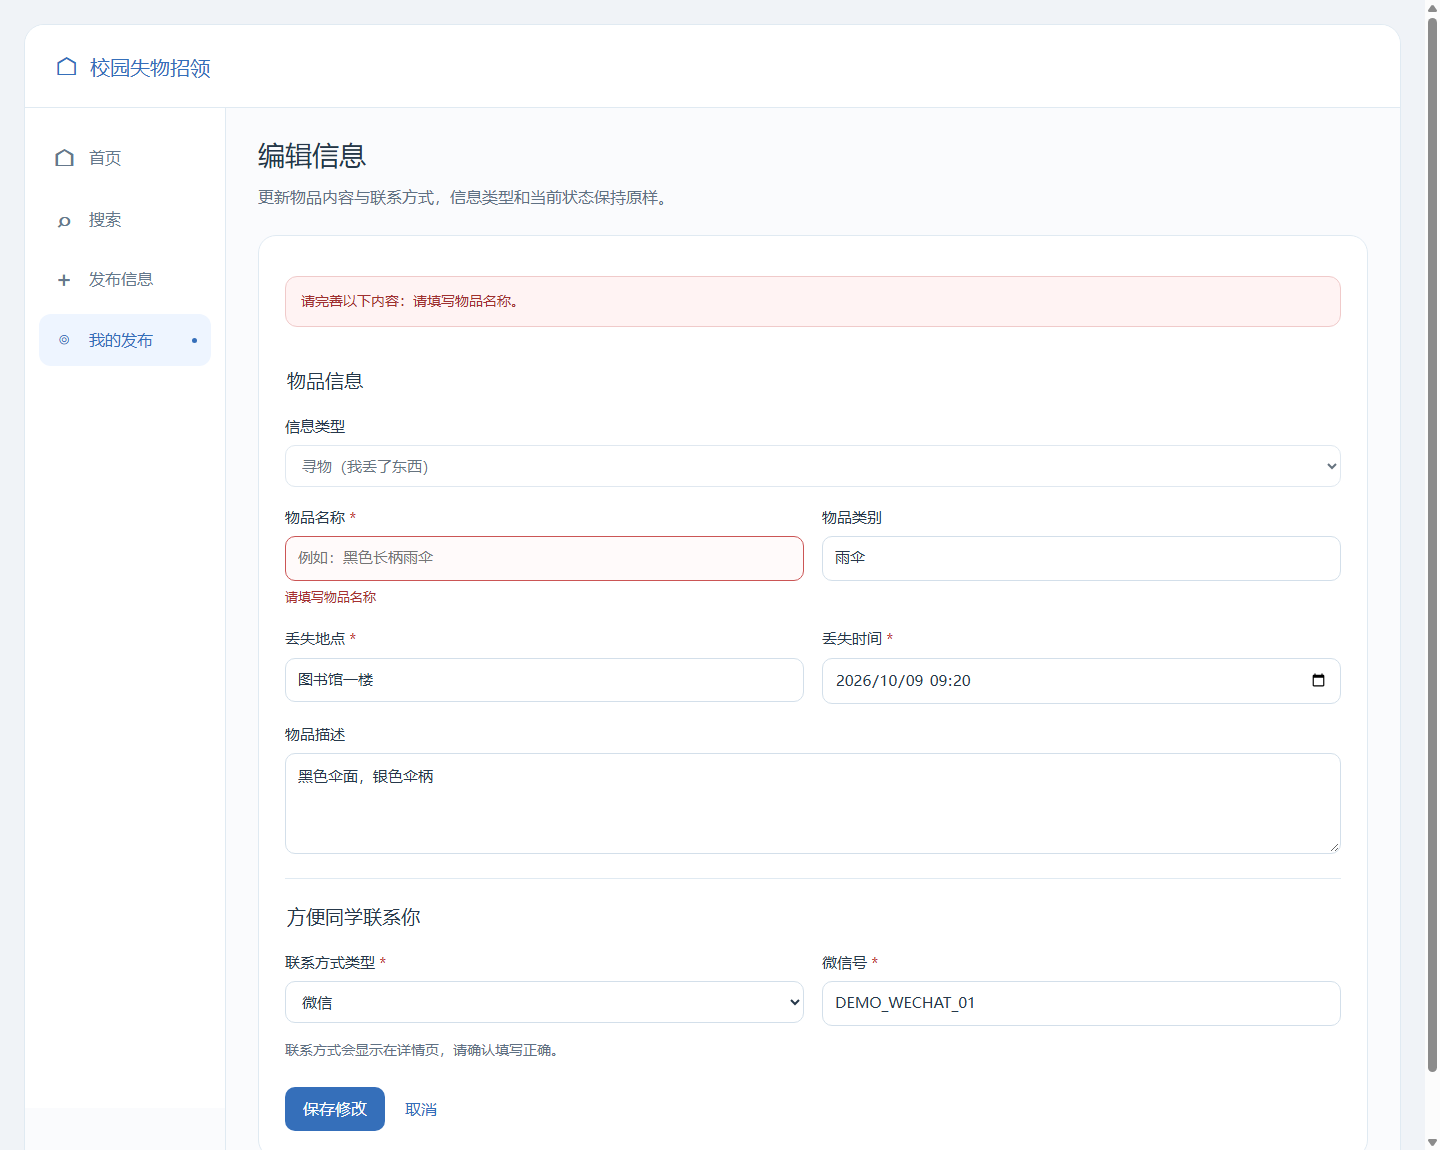Image resolution: width=1440 pixels, height=1150 pixels.
Task: Click the 请填写物品名称 validation message below field
Action: coord(331,597)
